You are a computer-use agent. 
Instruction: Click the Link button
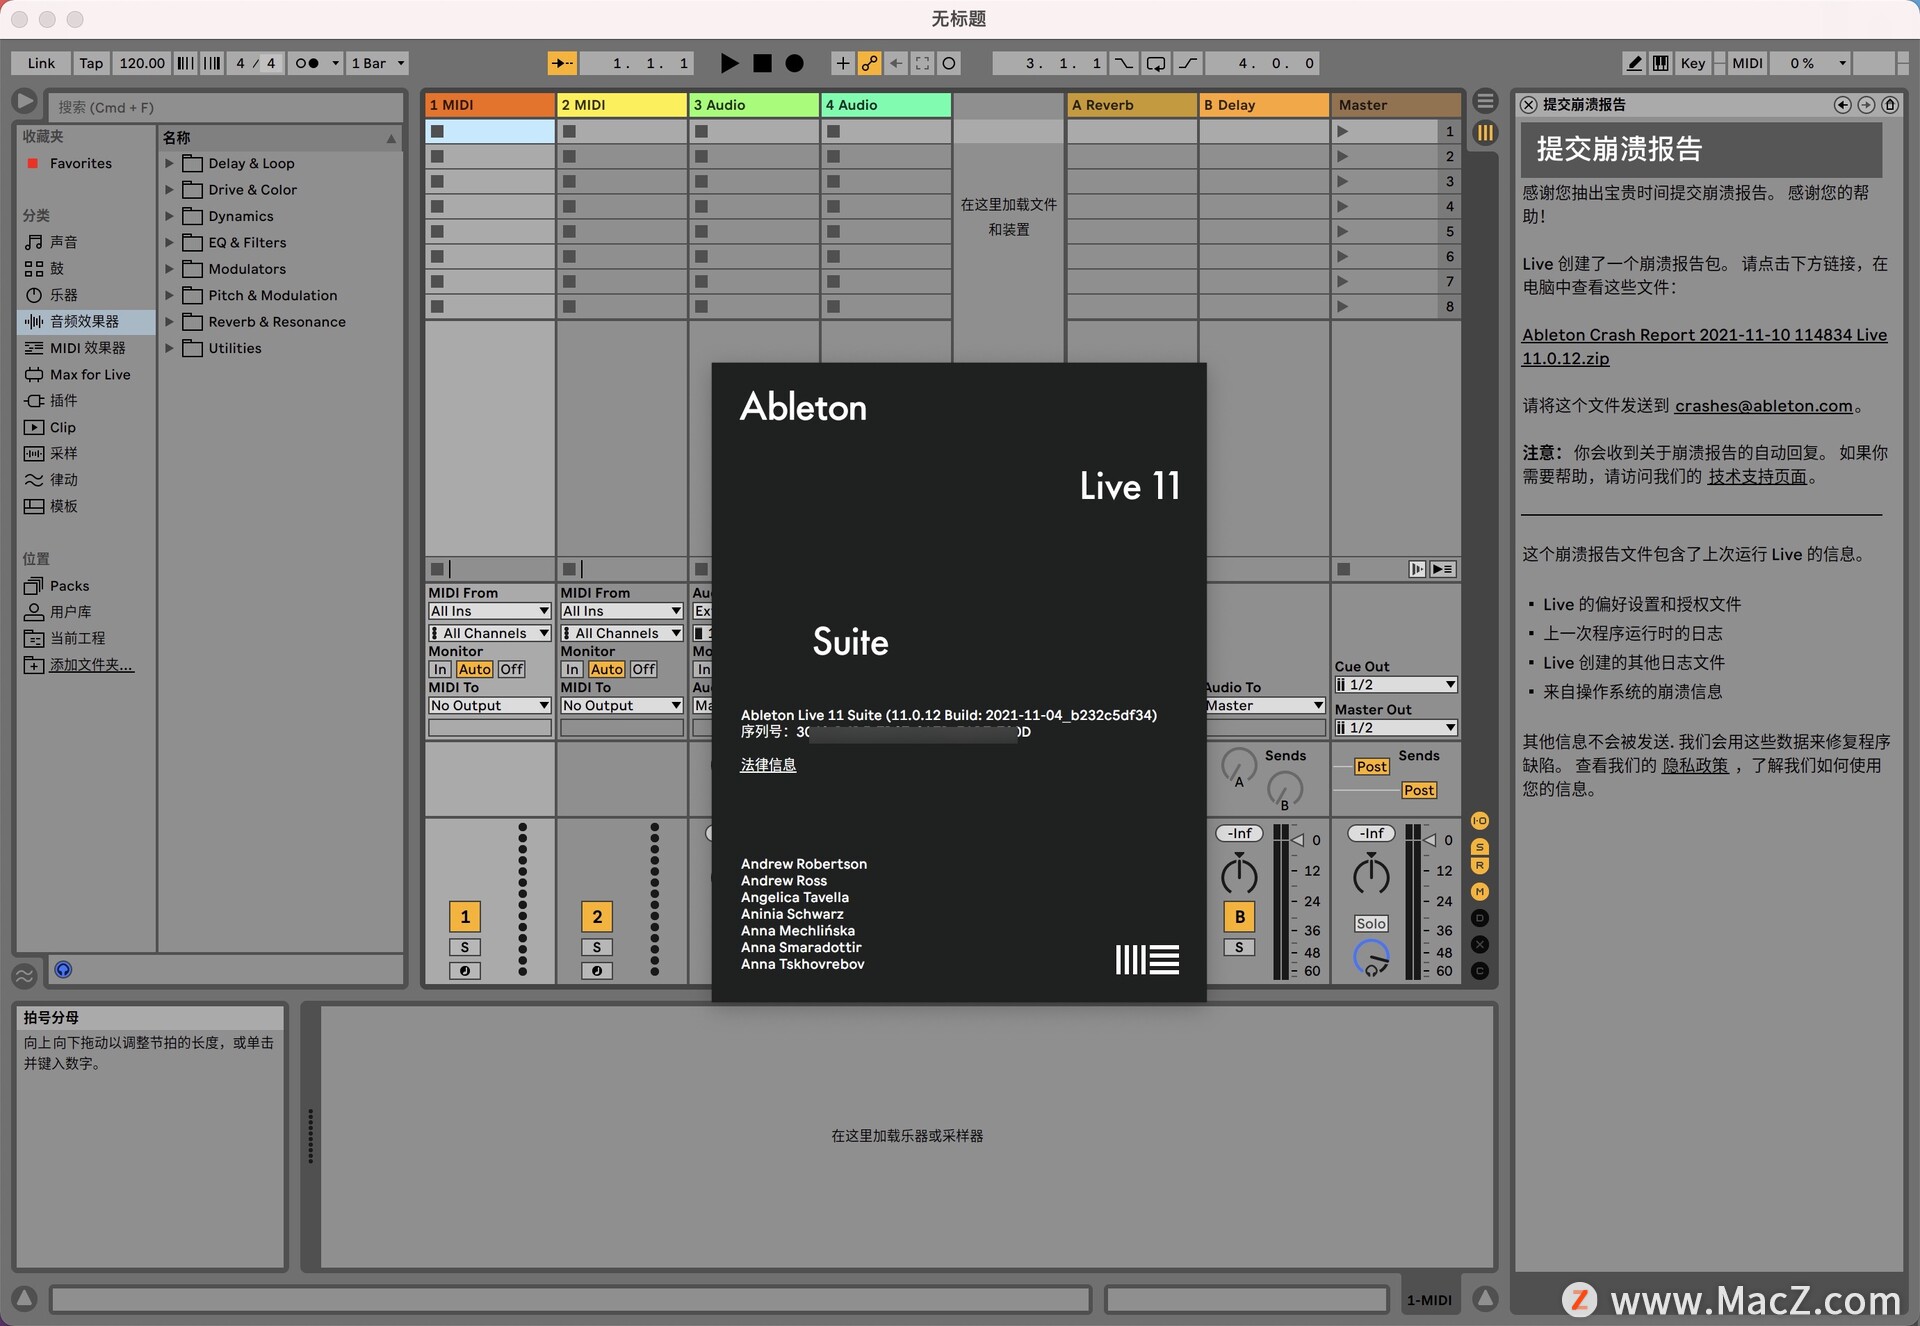(x=41, y=63)
